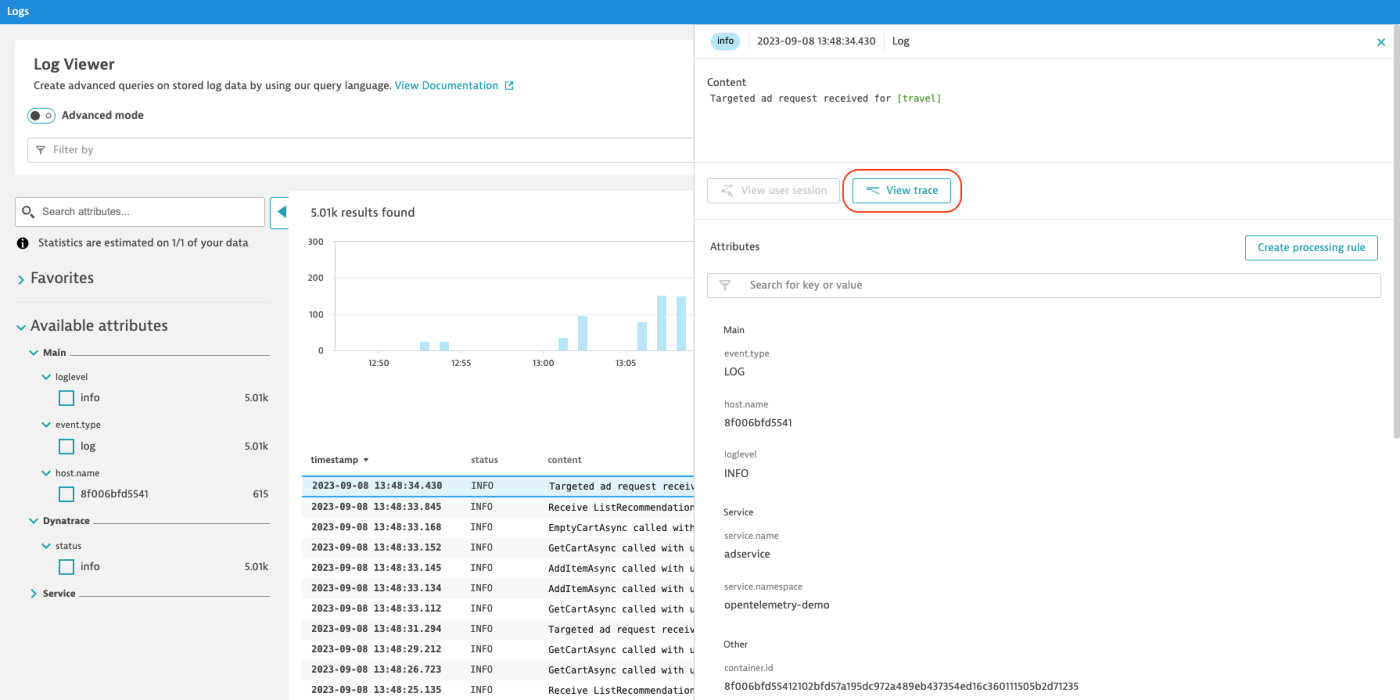Screen dimensions: 1400x700
Task: Click the statistics estimated info icon
Action: point(22,242)
